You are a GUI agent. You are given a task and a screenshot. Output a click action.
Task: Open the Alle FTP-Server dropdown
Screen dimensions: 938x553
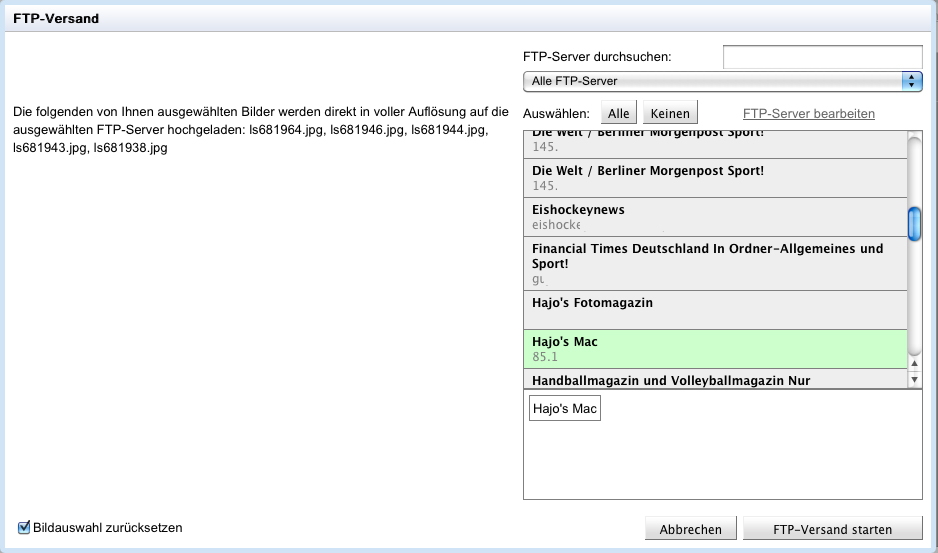[x=712, y=81]
